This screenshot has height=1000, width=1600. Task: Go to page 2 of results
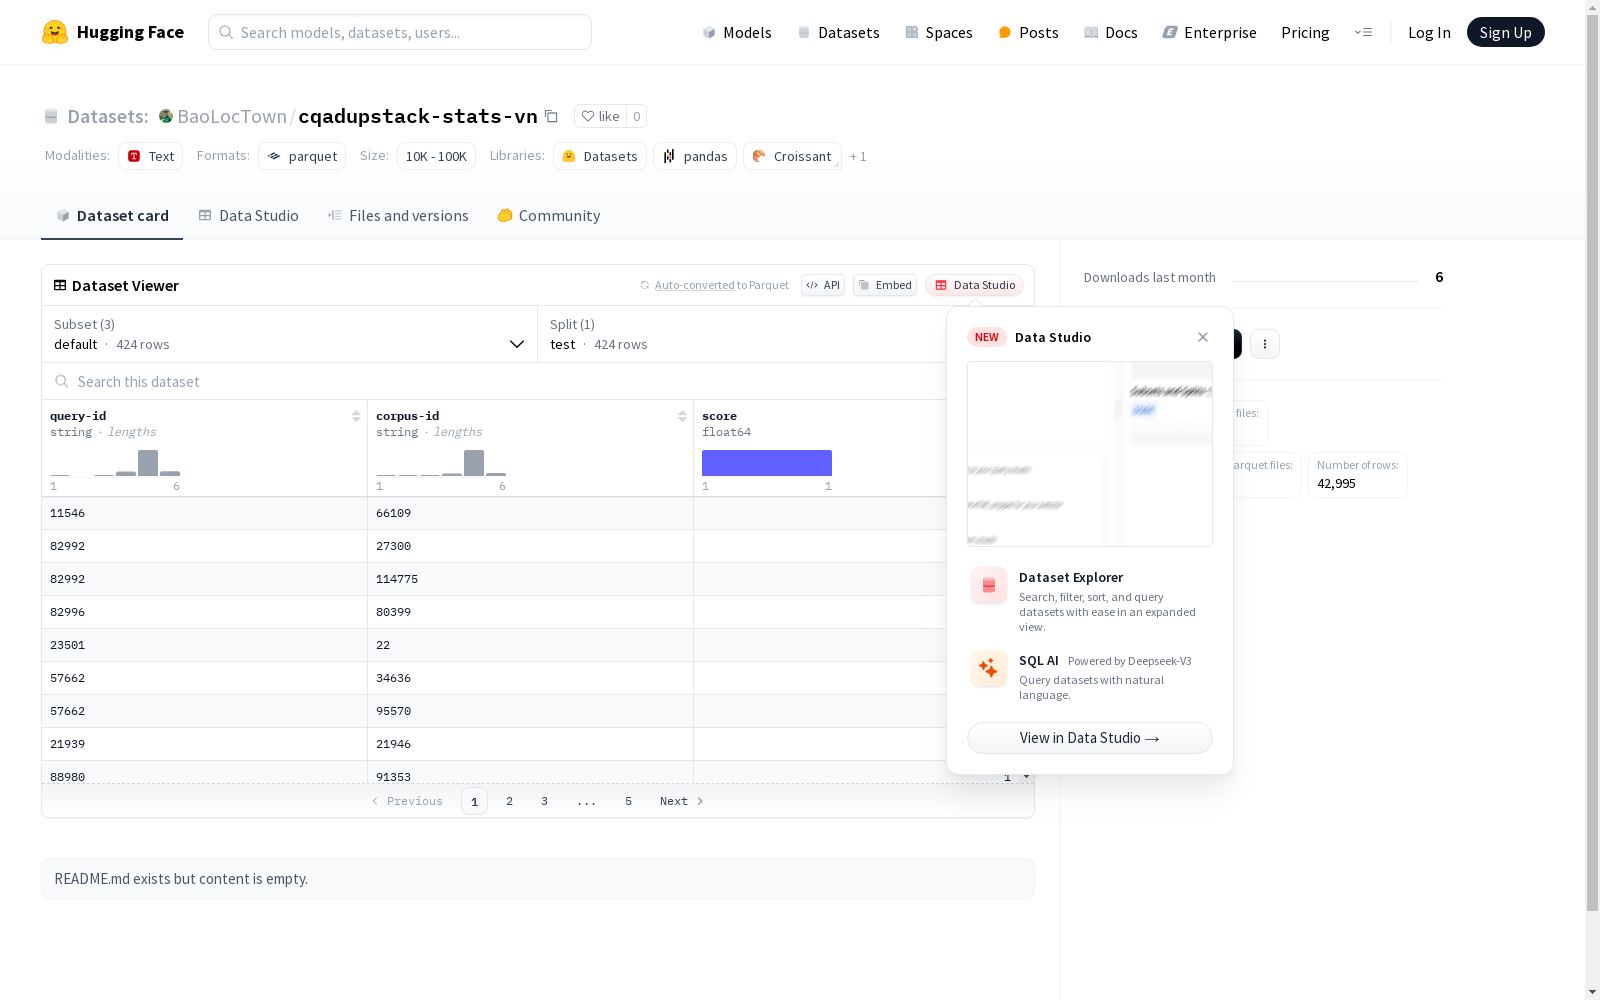click(509, 801)
